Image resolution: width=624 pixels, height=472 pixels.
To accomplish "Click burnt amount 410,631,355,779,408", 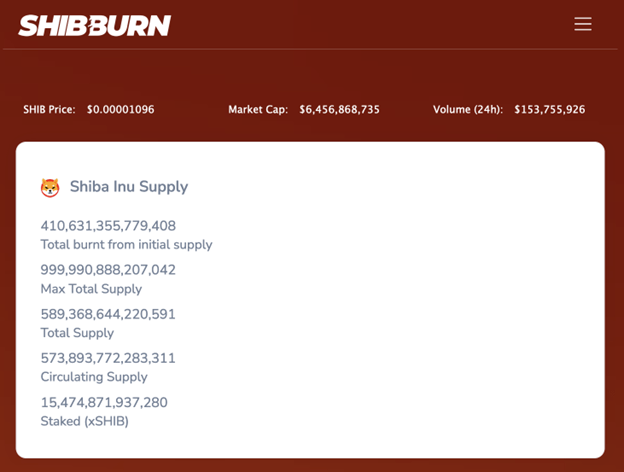I will (108, 226).
